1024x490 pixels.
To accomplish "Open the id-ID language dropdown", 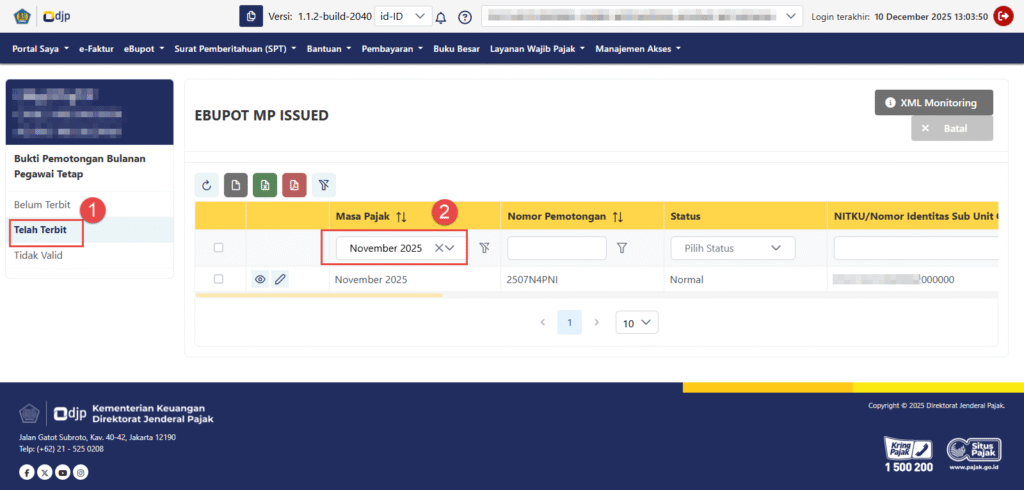I will pos(404,17).
